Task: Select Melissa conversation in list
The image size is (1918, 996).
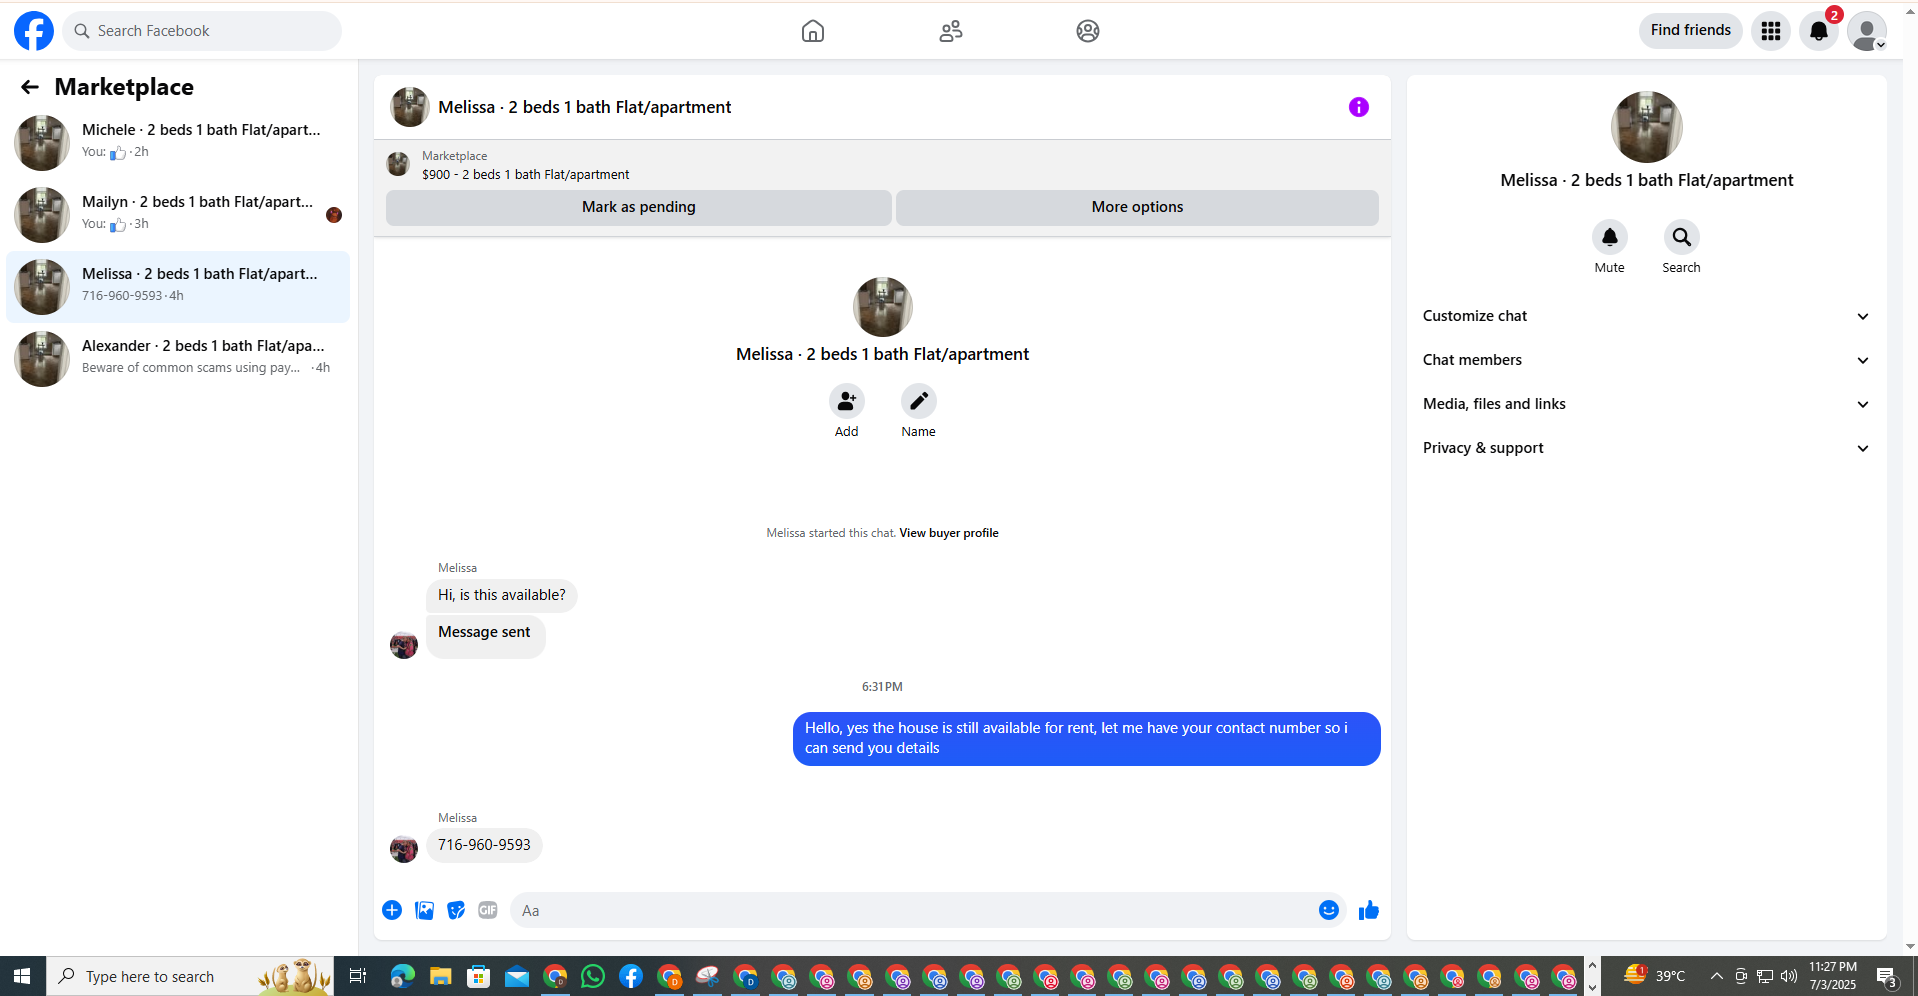Action: coord(178,286)
